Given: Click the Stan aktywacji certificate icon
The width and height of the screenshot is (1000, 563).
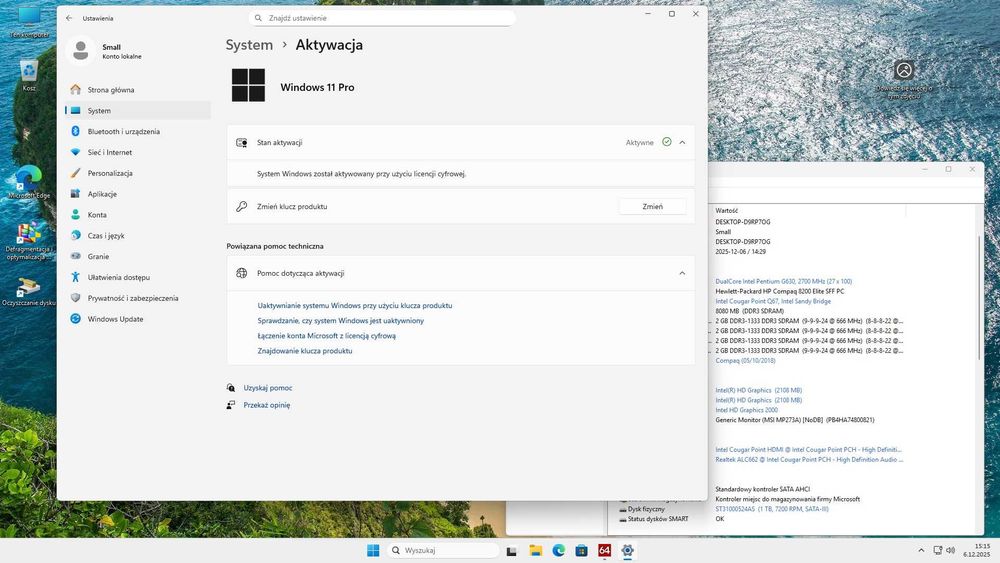Looking at the screenshot, I should [242, 143].
